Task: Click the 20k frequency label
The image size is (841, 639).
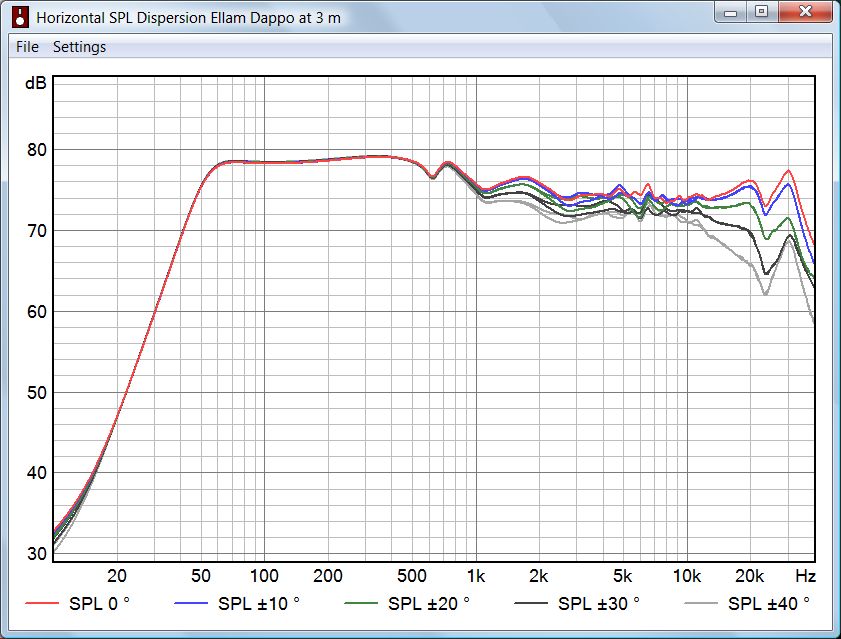Action: coord(749,576)
